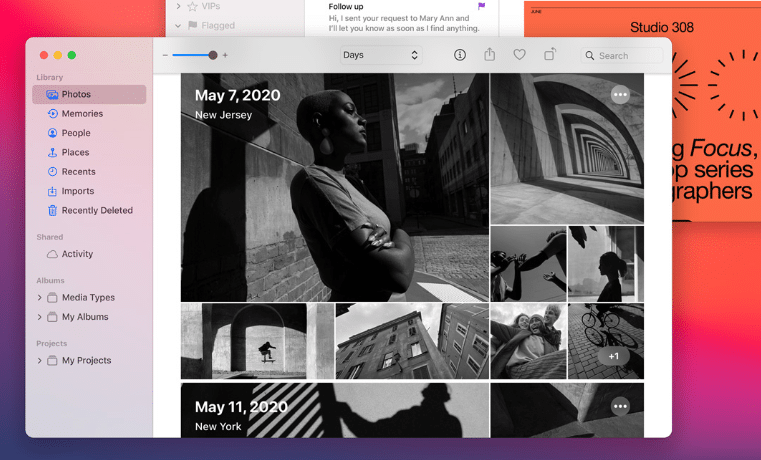761x460 pixels.
Task: Adjust the thumbnail zoom slider
Action: click(212, 55)
